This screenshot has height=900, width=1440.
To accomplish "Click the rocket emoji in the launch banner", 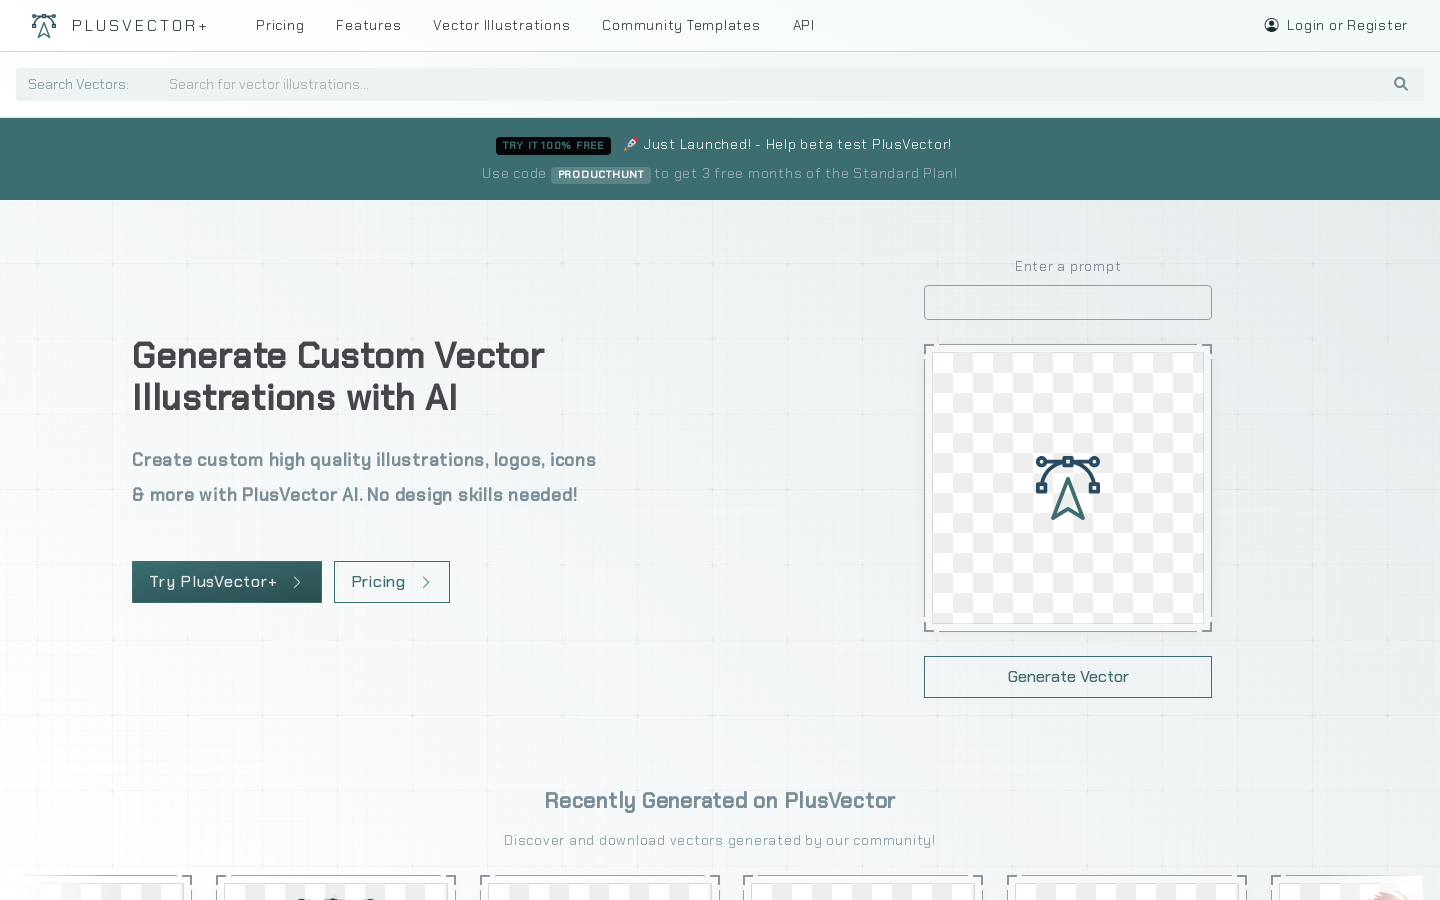I will click(x=631, y=144).
